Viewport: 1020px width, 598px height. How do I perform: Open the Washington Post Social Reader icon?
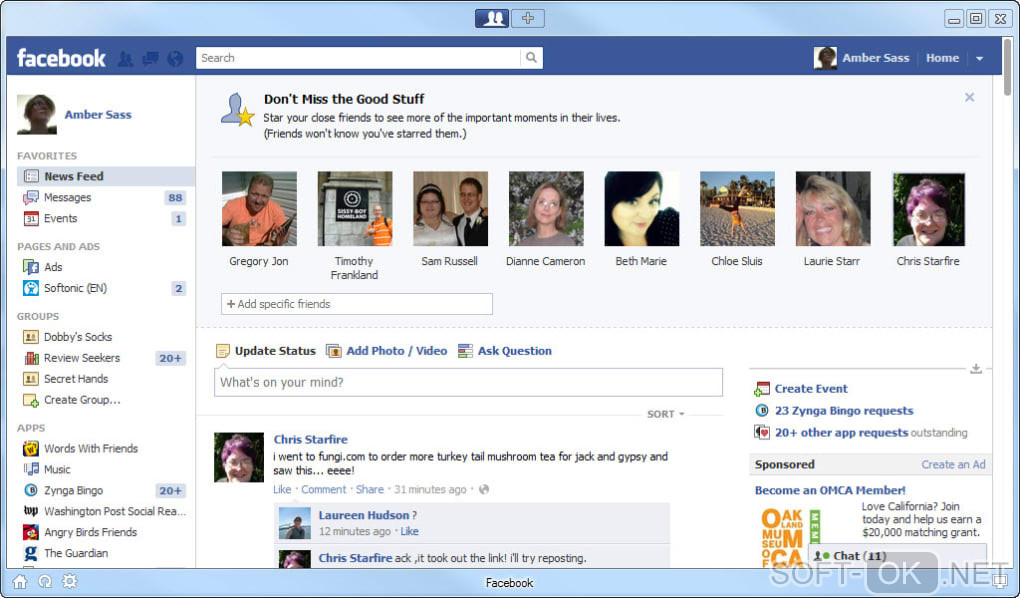(31, 511)
